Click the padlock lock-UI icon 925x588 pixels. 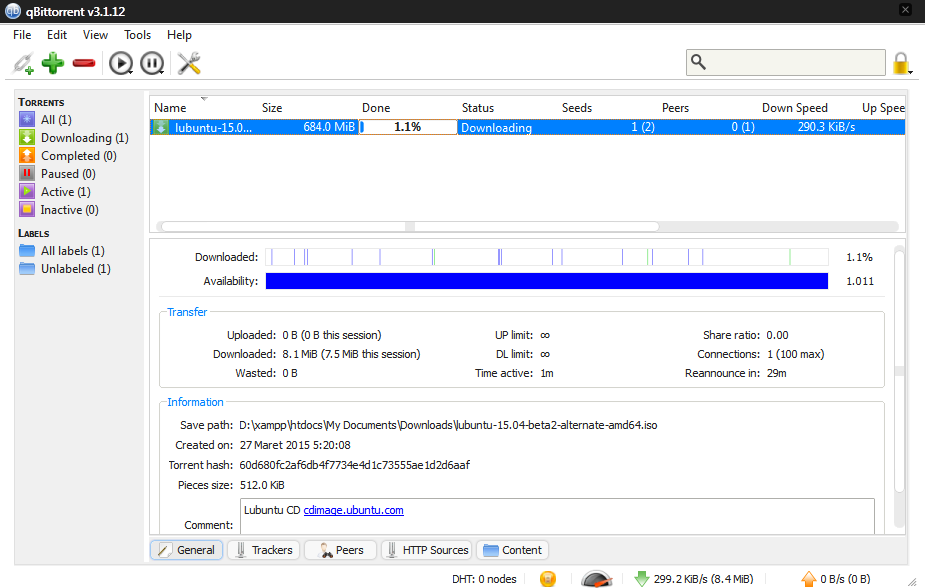(901, 63)
